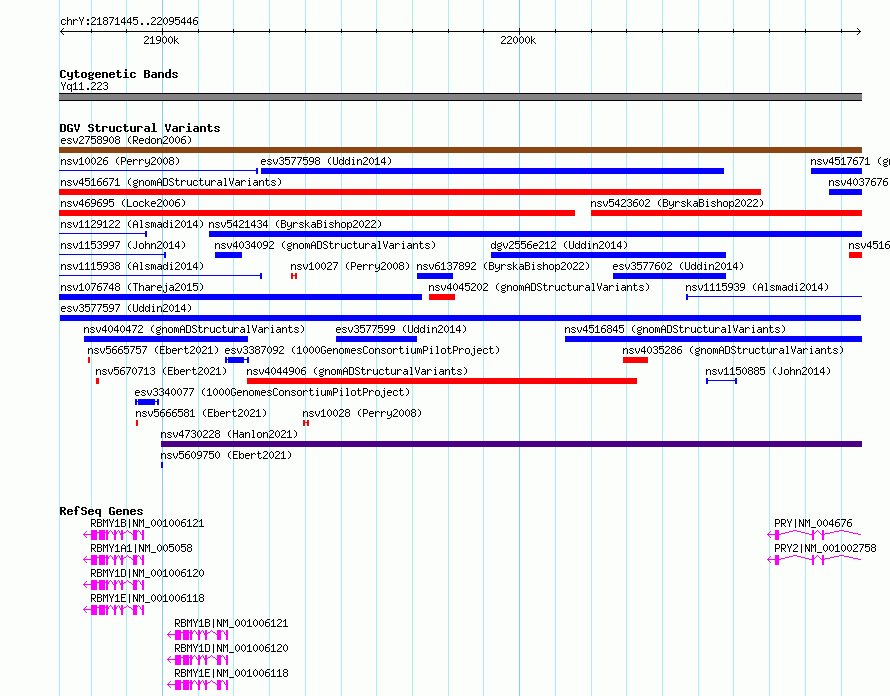Click nsv5670713 (Ebert2021) variant label
This screenshot has width=890, height=696.
(161, 371)
